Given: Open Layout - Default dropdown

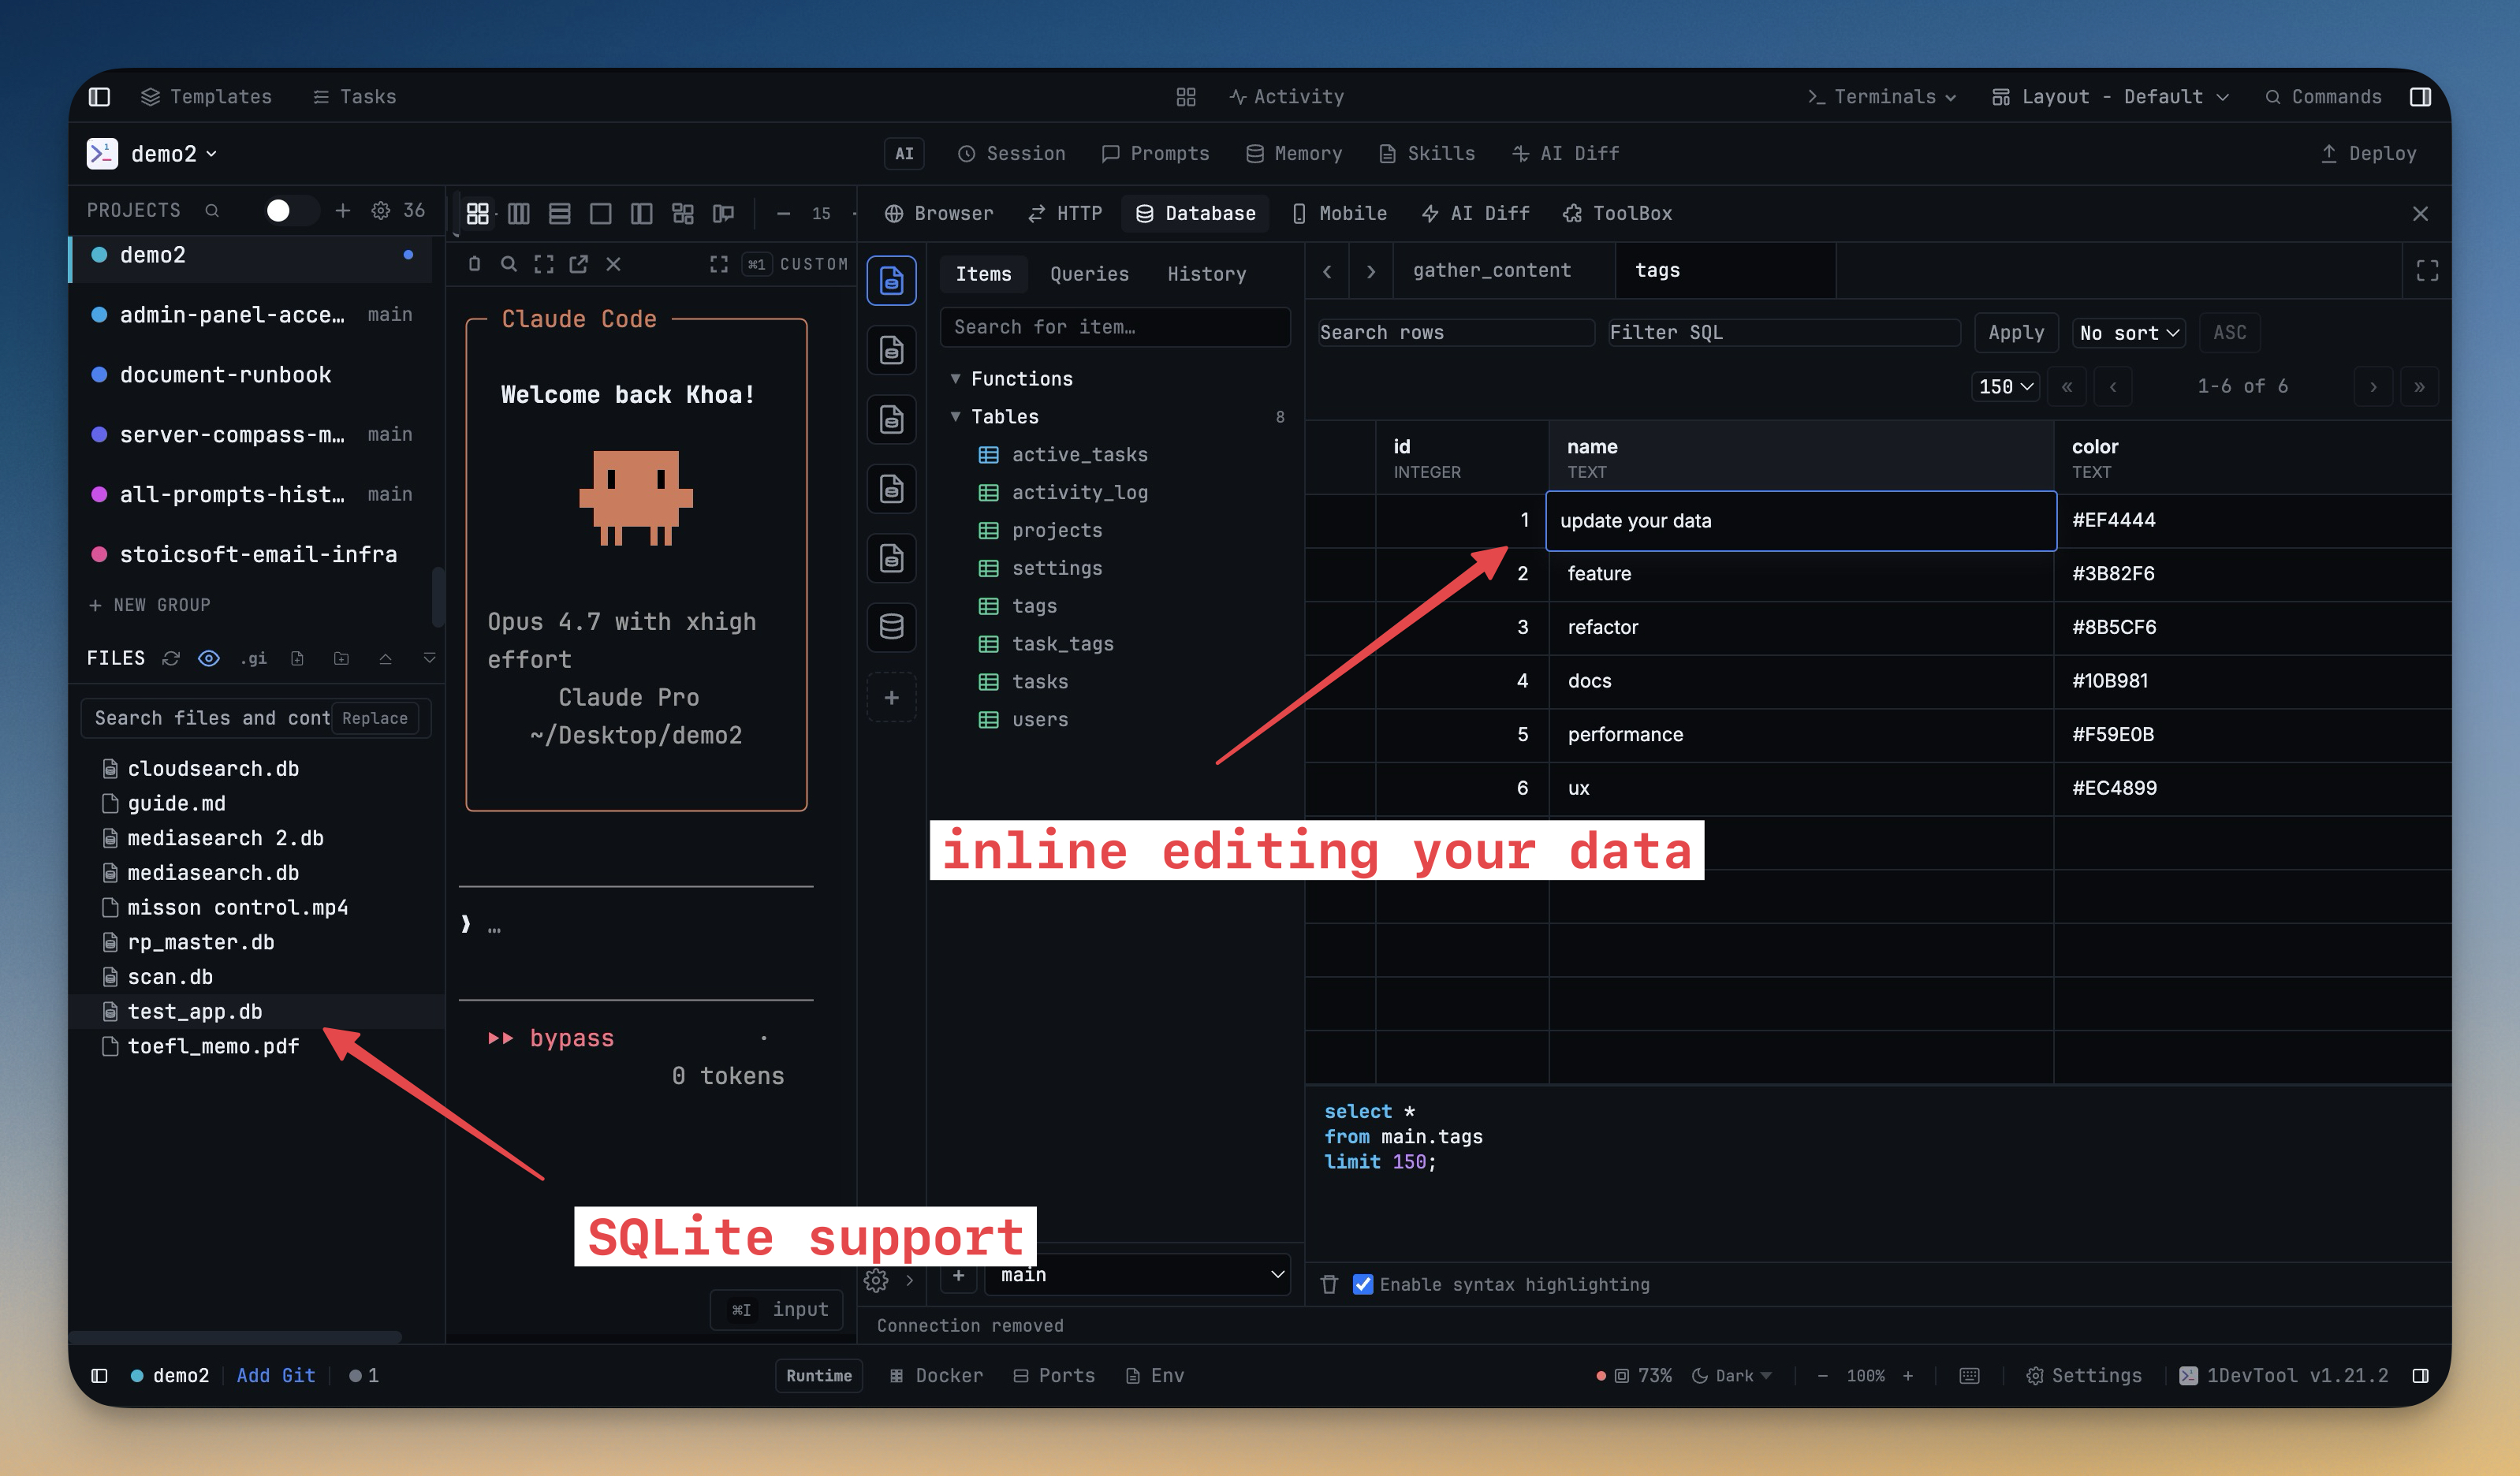Looking at the screenshot, I should tap(2110, 97).
